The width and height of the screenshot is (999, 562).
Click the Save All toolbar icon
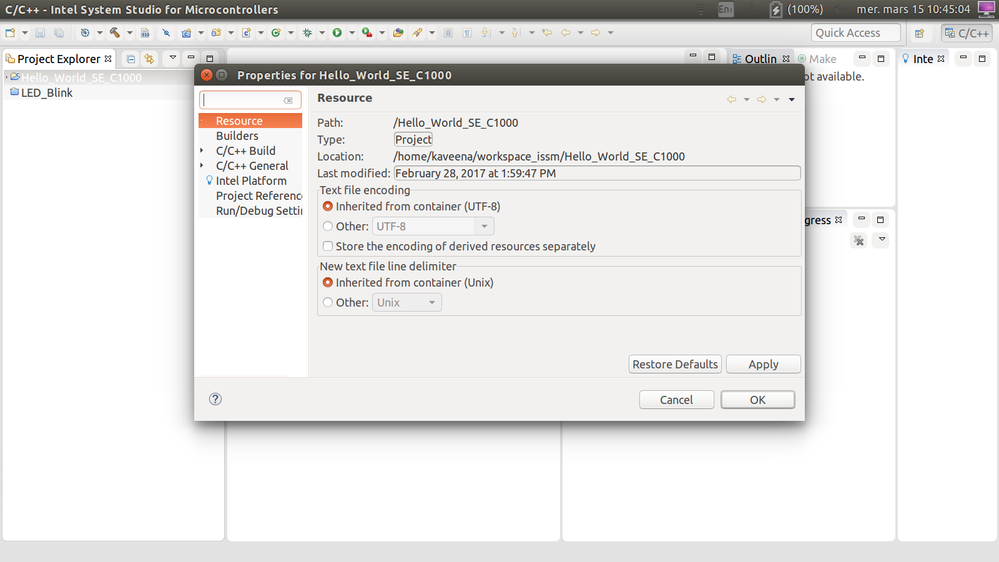pyautogui.click(x=59, y=32)
